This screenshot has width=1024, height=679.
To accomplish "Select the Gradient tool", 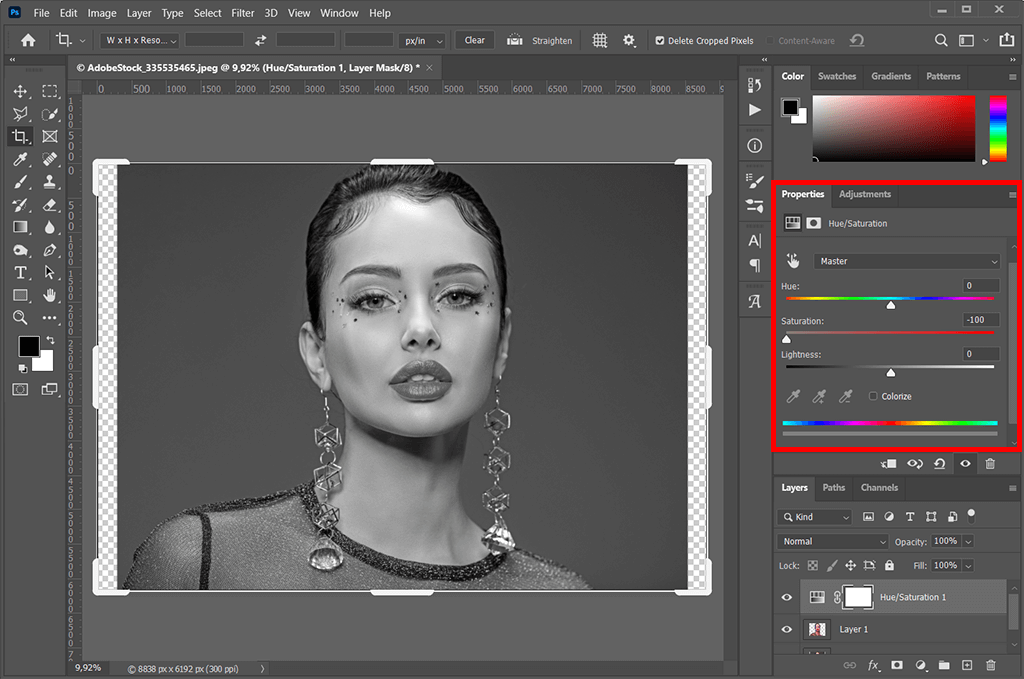I will click(x=20, y=227).
